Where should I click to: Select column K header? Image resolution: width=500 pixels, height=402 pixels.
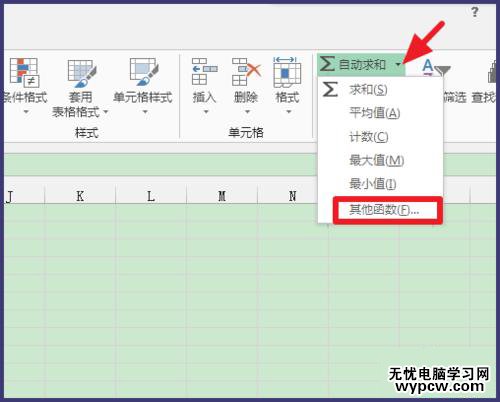pyautogui.click(x=80, y=196)
